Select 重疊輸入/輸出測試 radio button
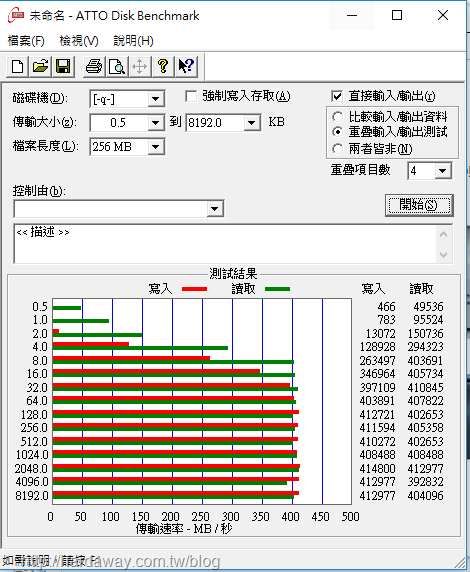 coord(337,132)
